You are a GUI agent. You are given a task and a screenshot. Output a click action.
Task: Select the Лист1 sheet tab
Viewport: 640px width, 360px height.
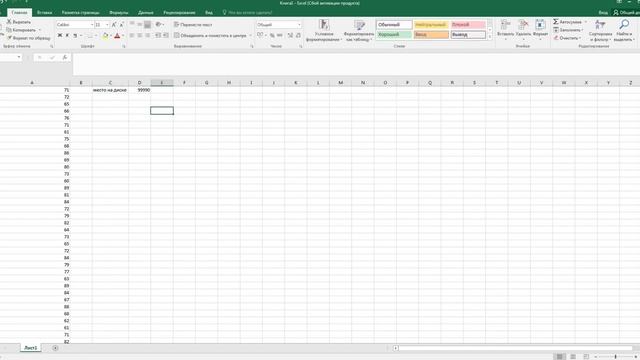point(31,348)
